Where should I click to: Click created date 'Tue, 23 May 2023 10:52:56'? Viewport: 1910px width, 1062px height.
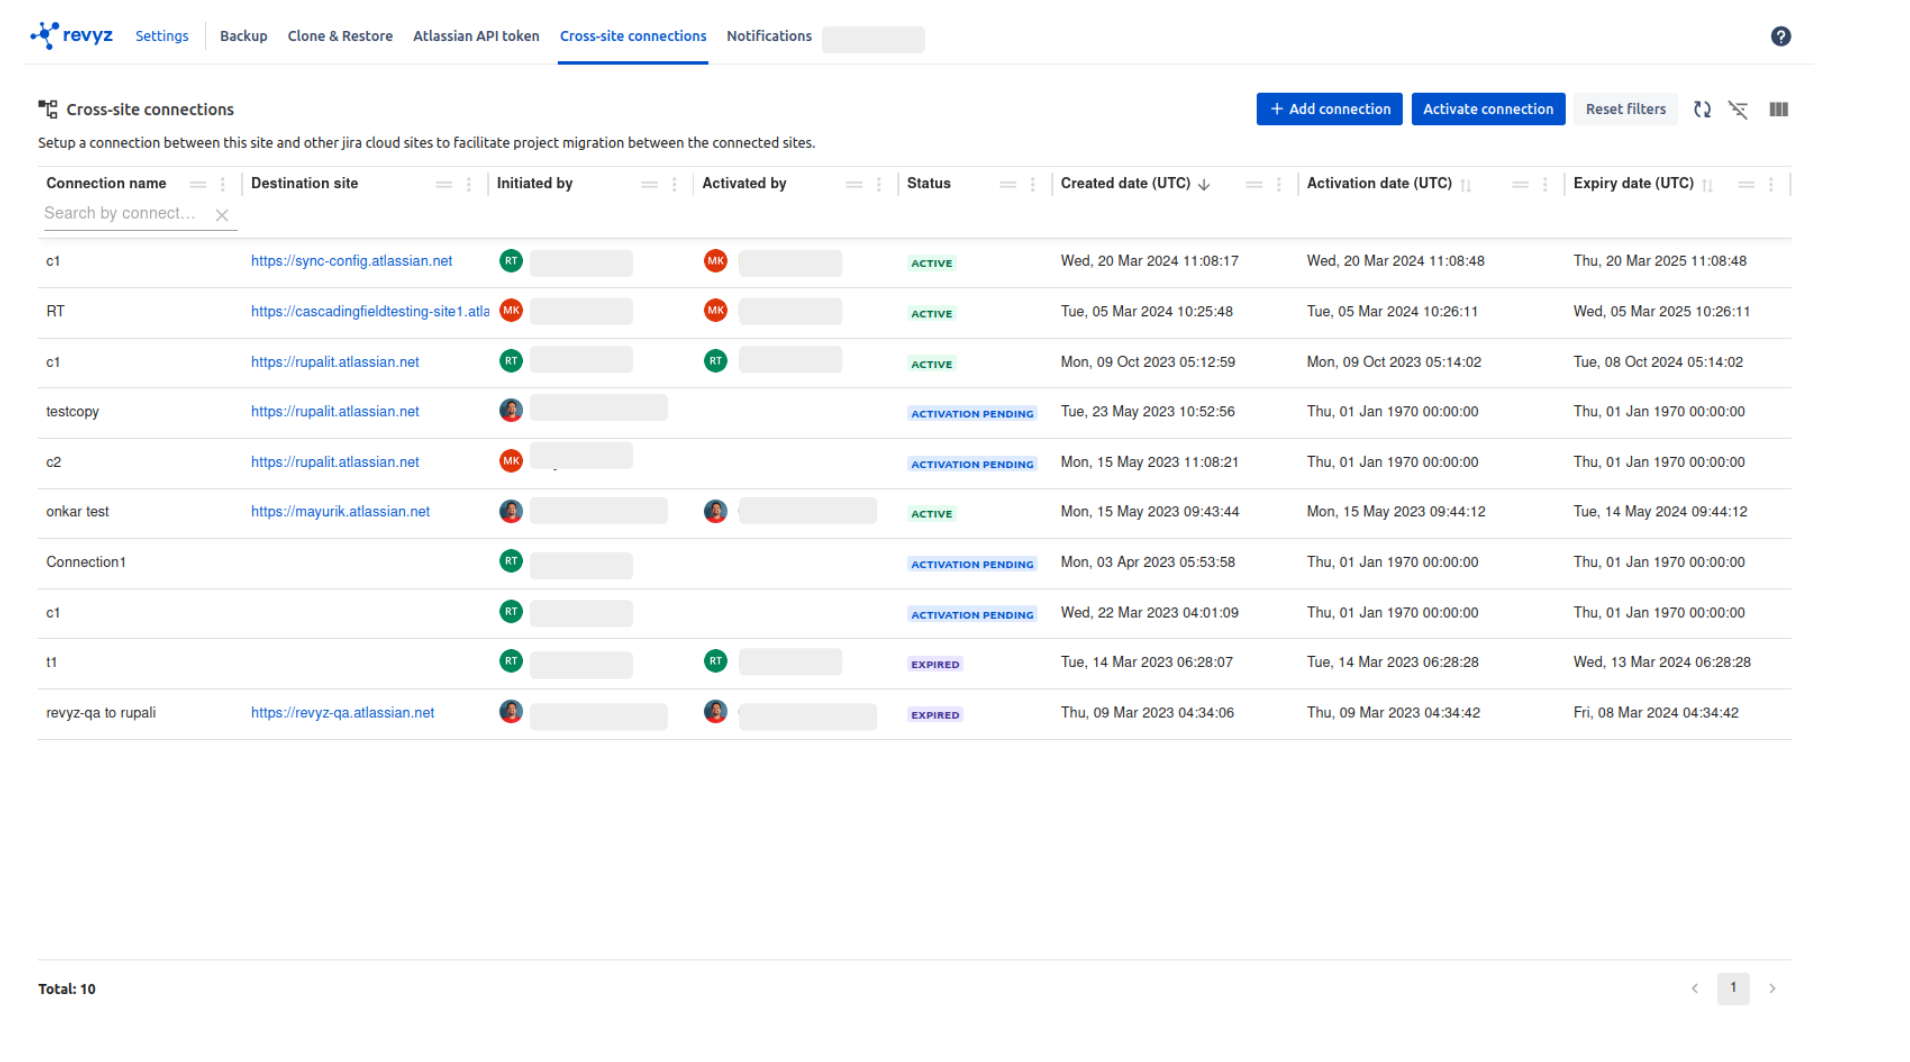point(1147,412)
